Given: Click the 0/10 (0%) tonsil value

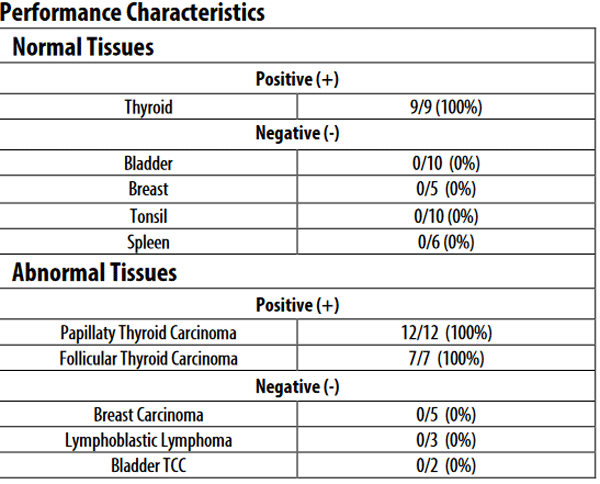Looking at the screenshot, I should coord(445,215).
